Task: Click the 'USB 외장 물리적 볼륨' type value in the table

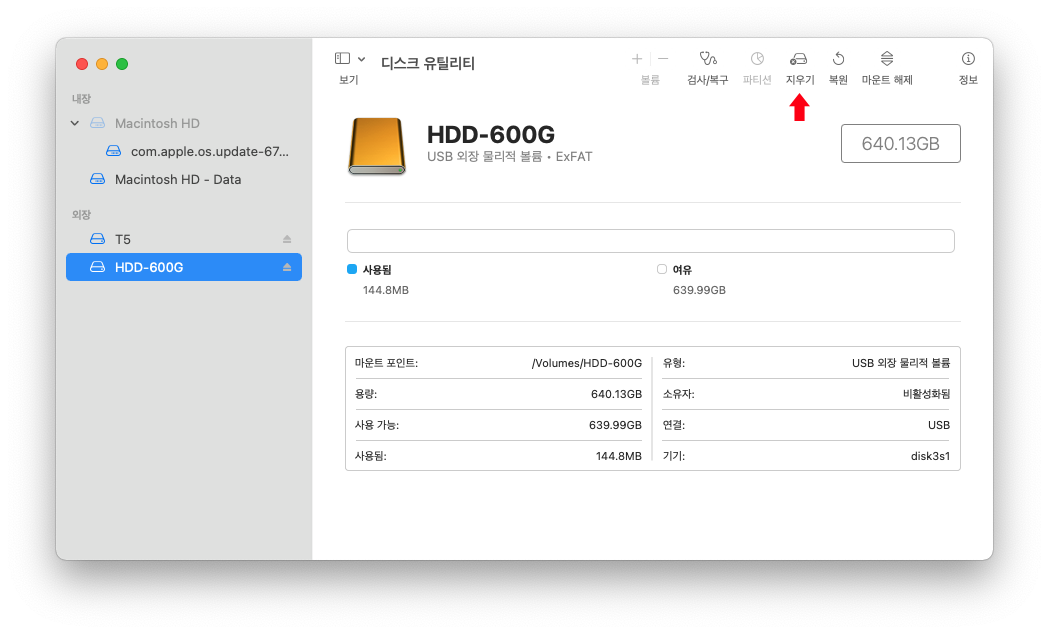Action: pos(900,363)
